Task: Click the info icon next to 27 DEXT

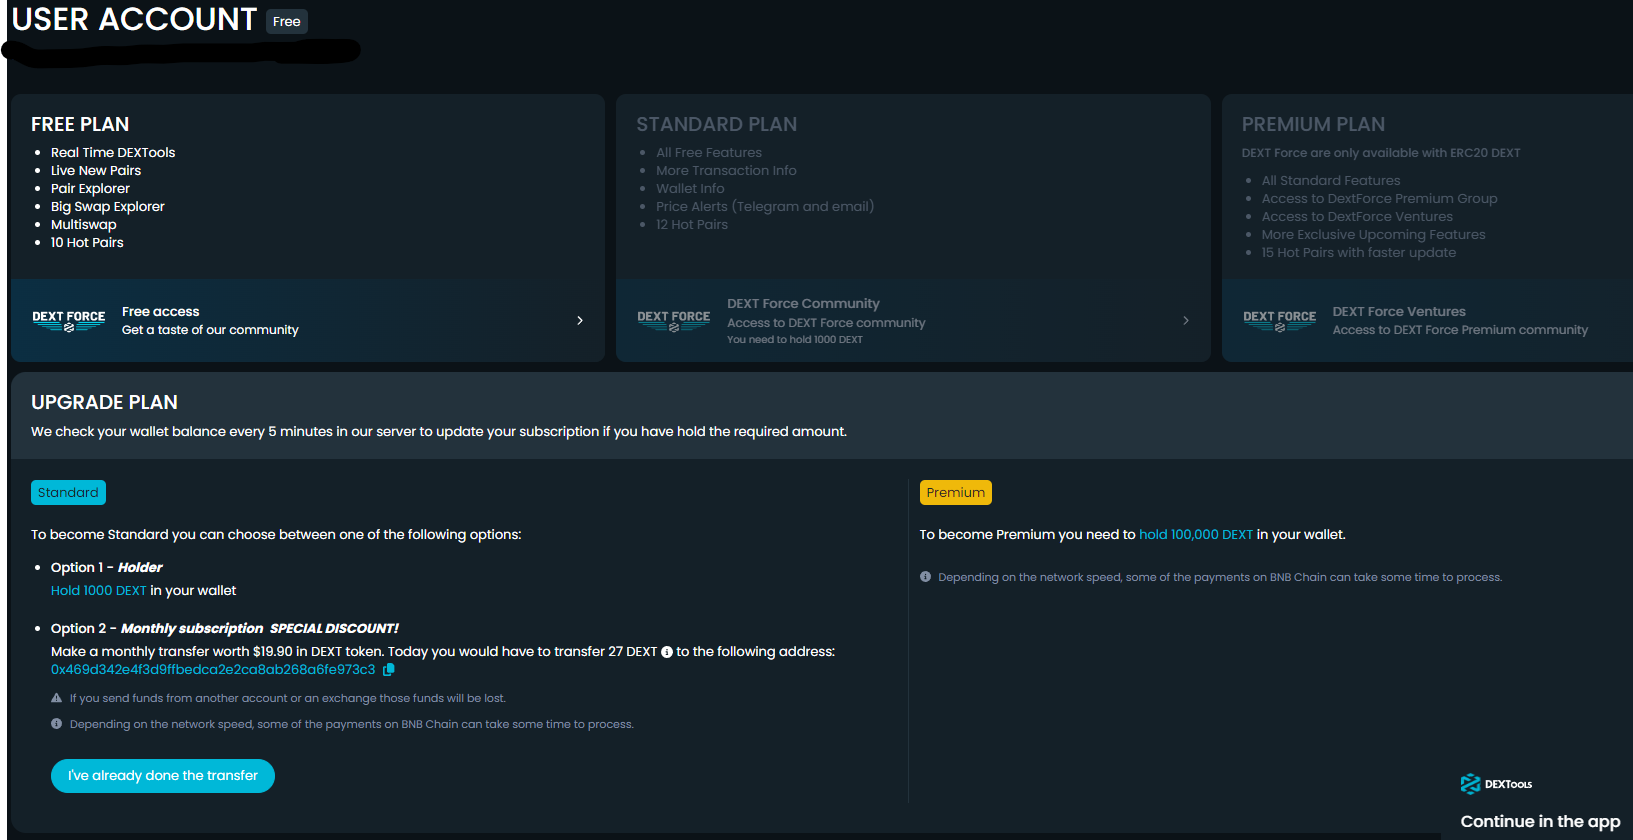Action: click(x=667, y=652)
